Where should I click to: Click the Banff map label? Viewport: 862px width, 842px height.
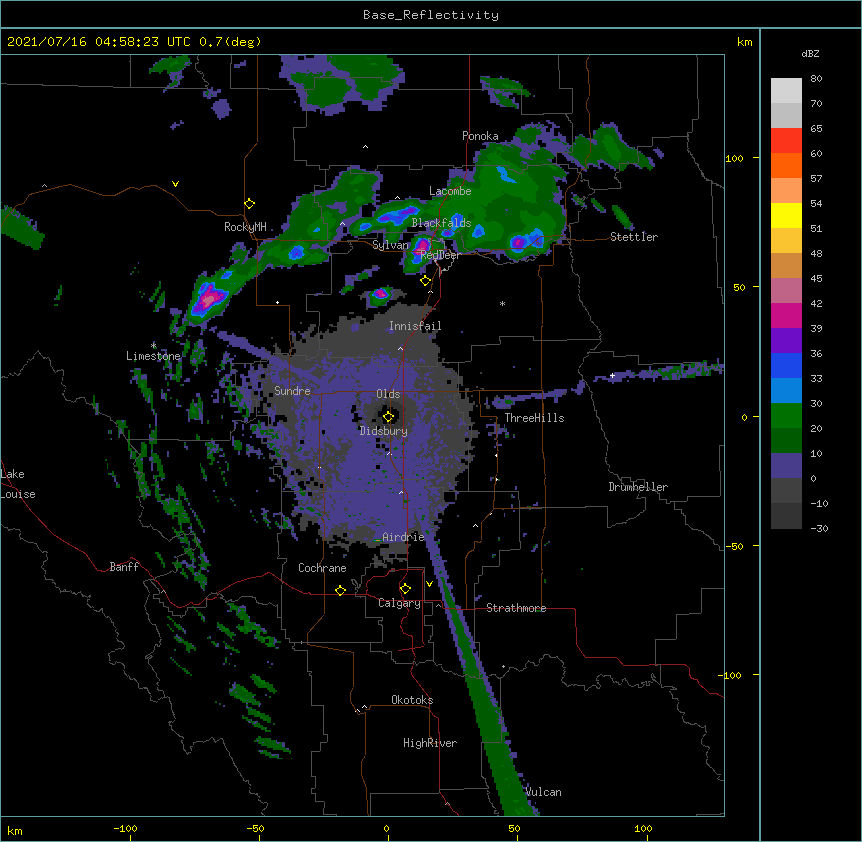[124, 567]
